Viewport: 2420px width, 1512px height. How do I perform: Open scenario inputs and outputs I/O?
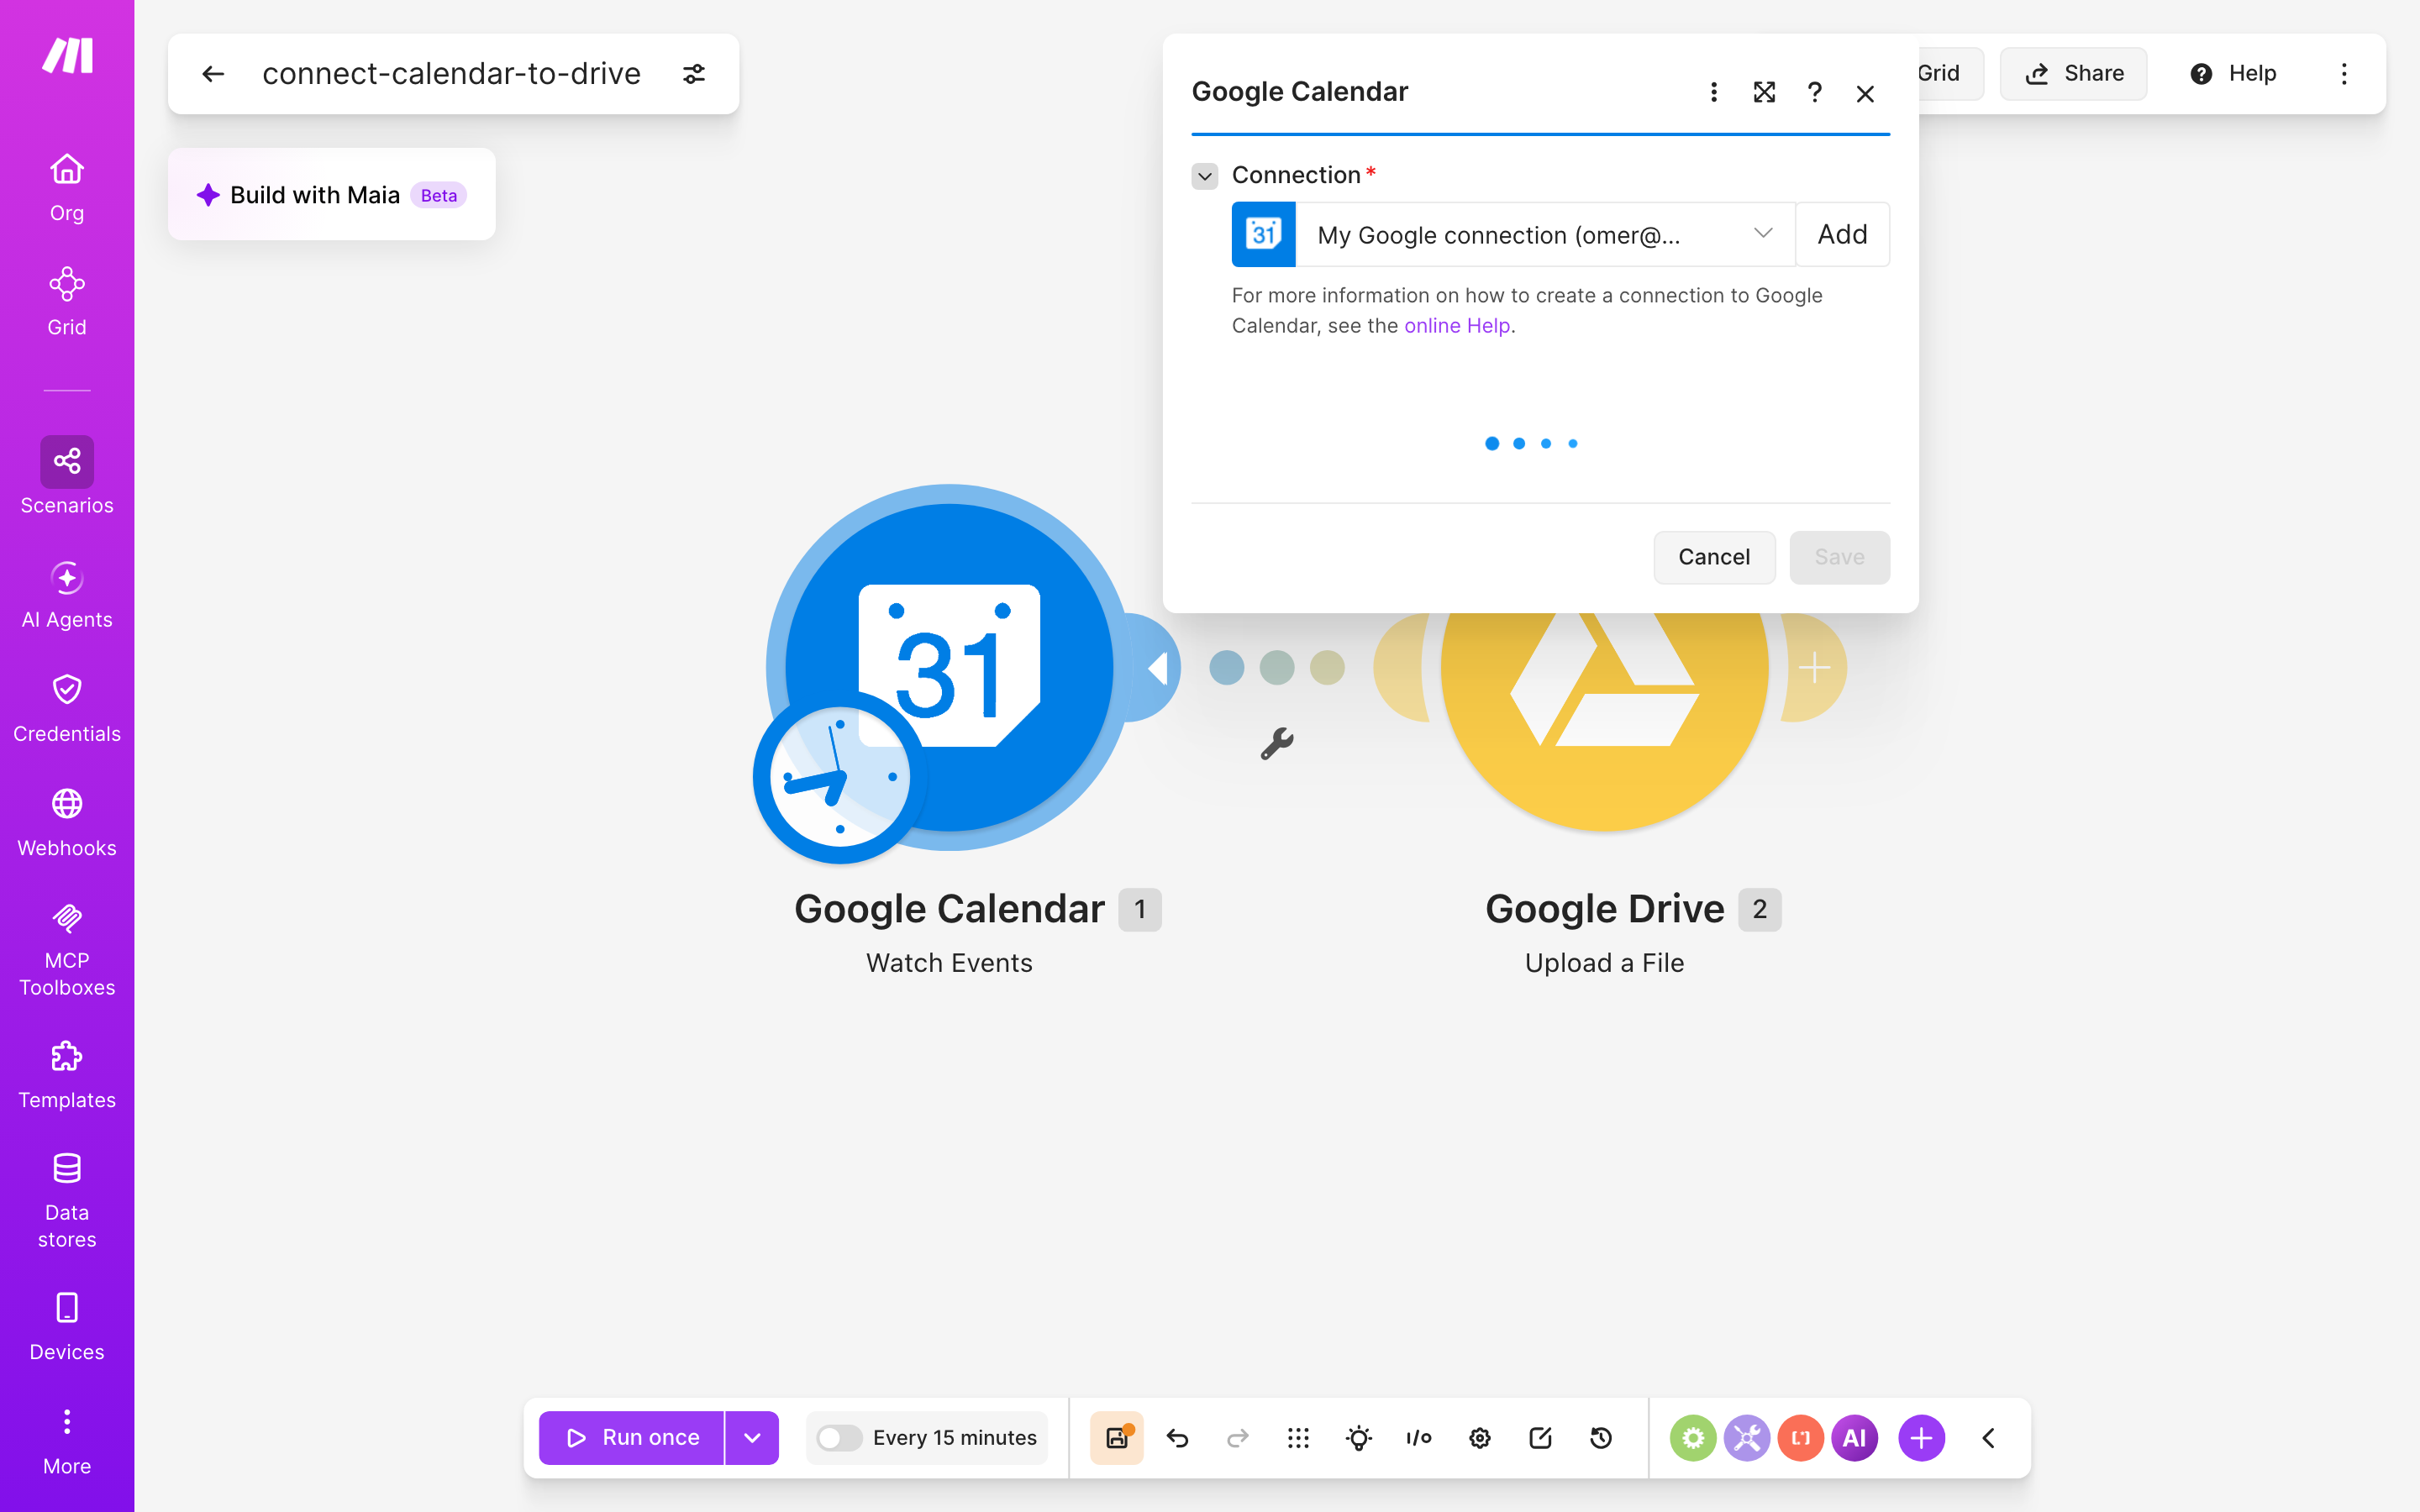pyautogui.click(x=1418, y=1437)
